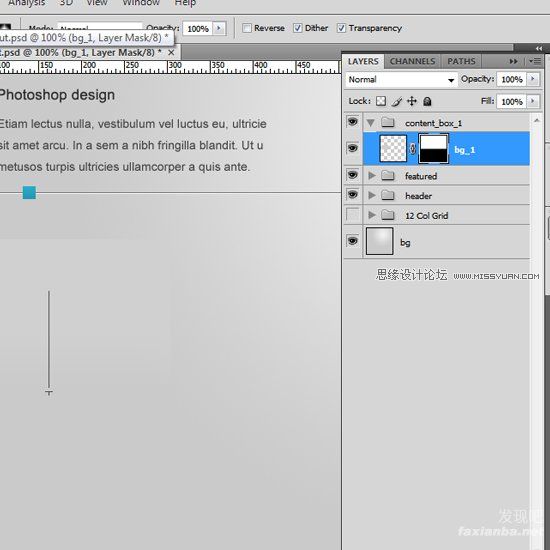
Task: Collapse panels with double-arrow icon at top
Action: click(539, 48)
